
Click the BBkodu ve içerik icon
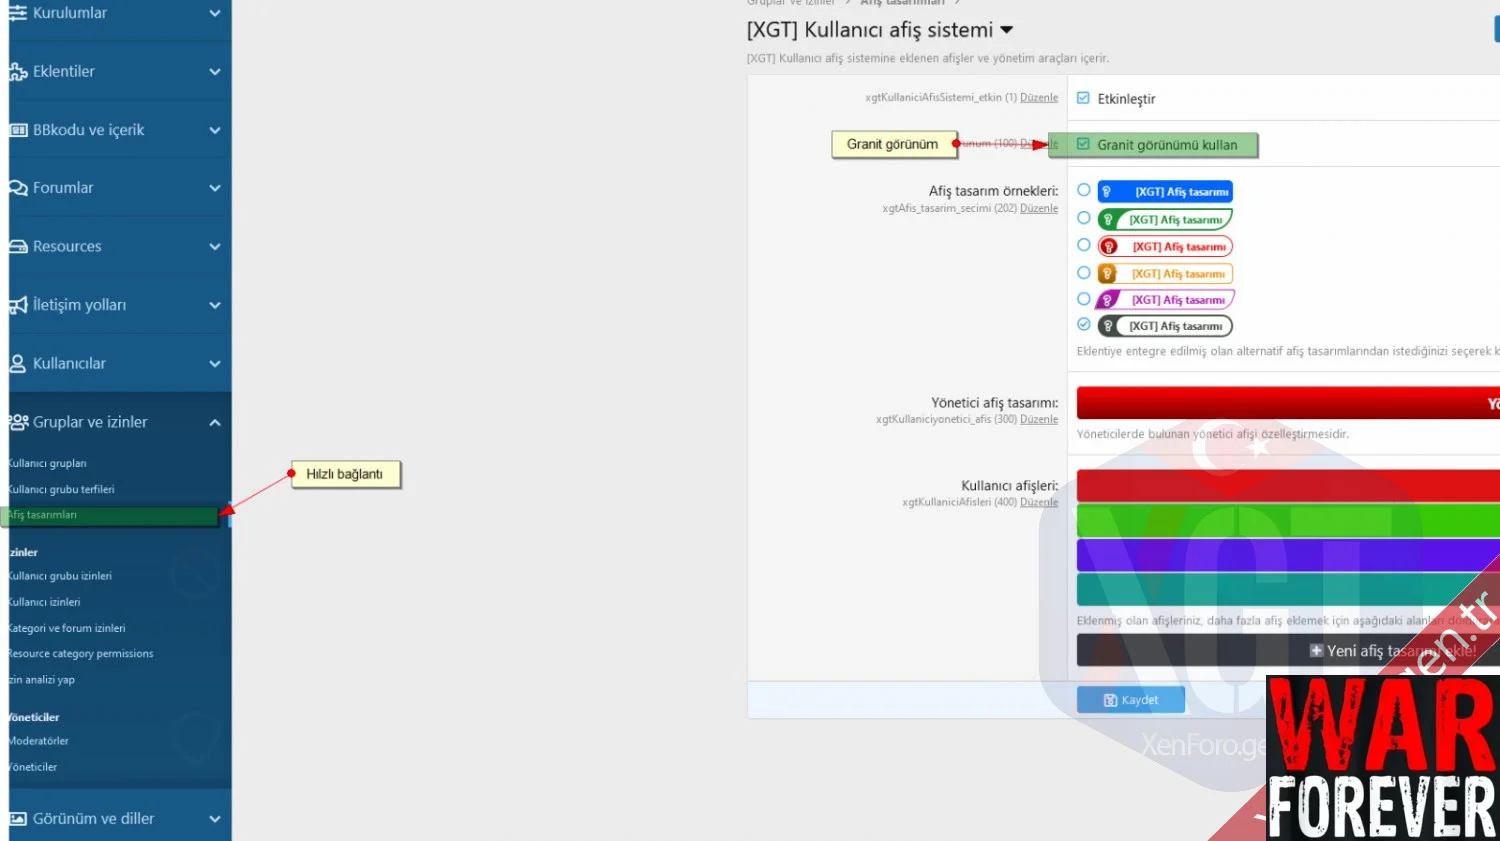18,130
